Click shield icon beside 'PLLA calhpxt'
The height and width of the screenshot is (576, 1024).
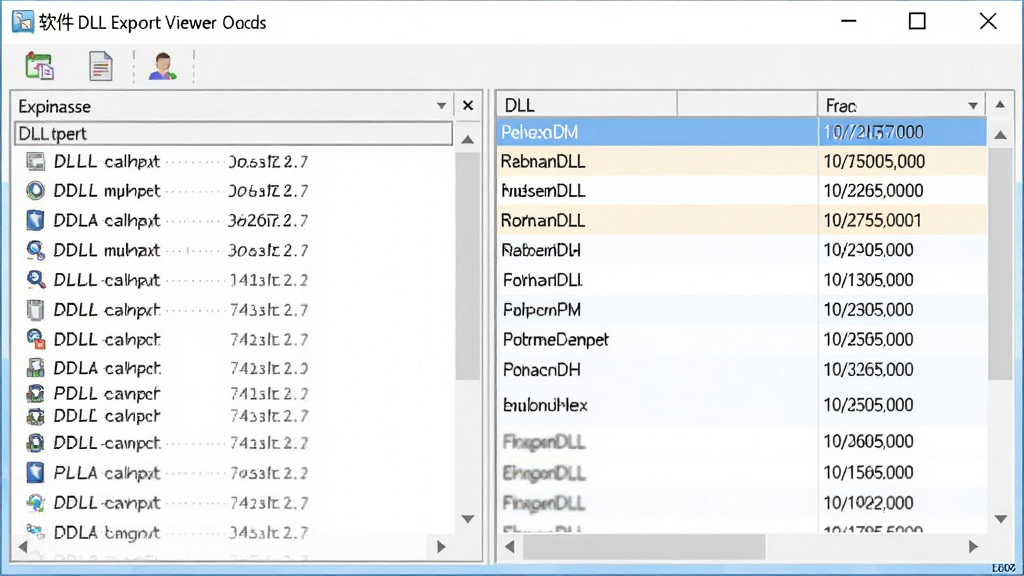coord(35,472)
